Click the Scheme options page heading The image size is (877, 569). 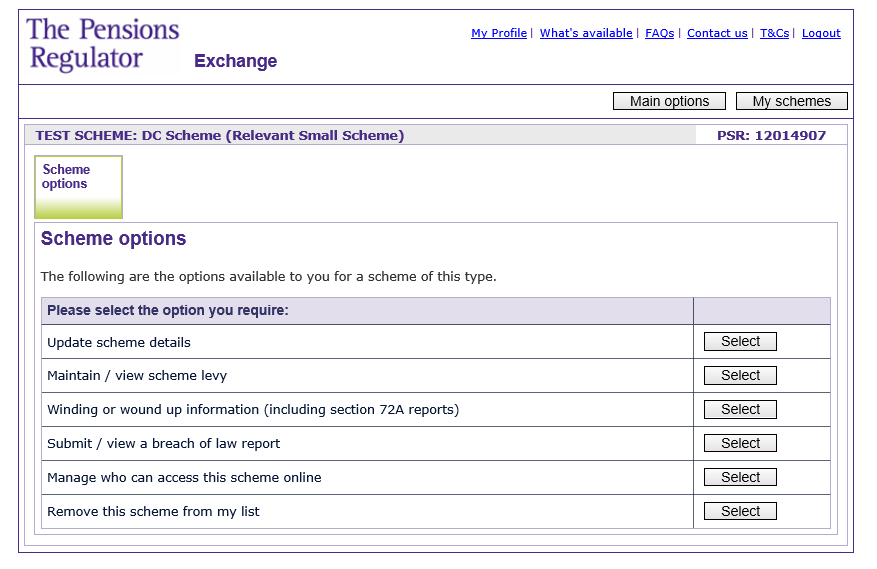pyautogui.click(x=113, y=239)
